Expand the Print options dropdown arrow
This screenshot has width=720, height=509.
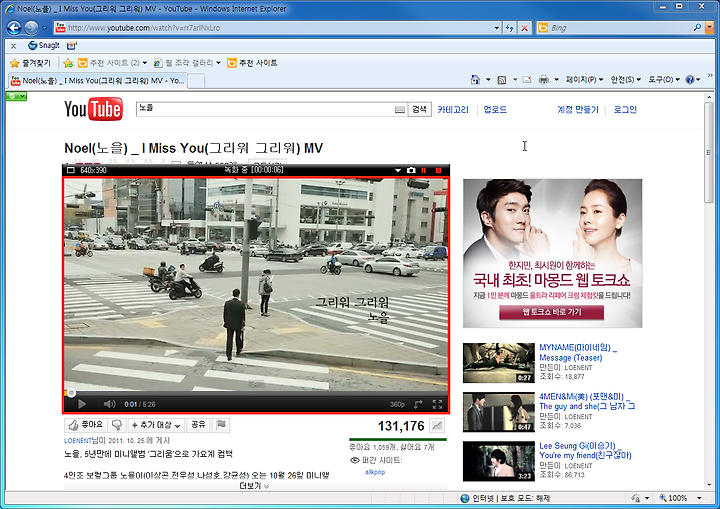557,80
